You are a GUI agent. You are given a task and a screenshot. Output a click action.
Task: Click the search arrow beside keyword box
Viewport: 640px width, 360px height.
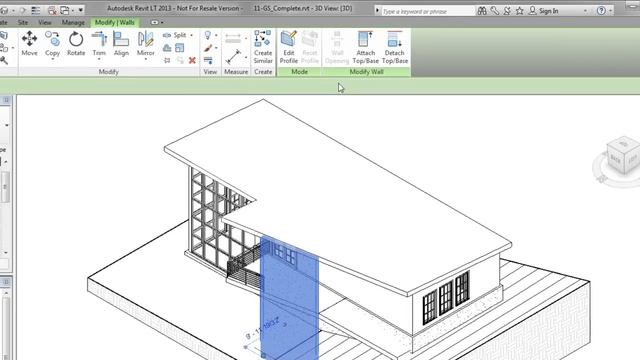377,11
